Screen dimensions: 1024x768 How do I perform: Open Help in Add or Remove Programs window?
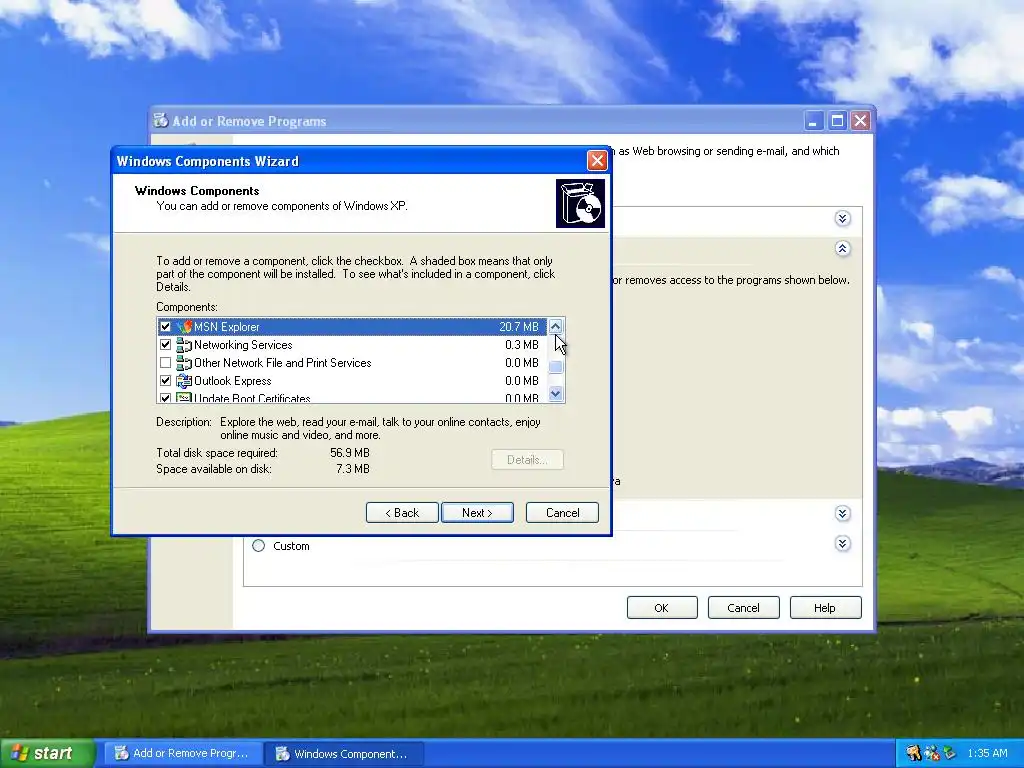[825, 608]
